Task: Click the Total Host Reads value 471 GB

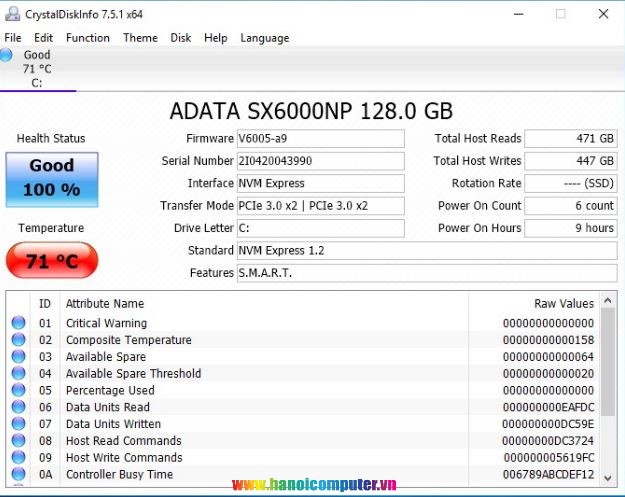Action: [x=571, y=138]
